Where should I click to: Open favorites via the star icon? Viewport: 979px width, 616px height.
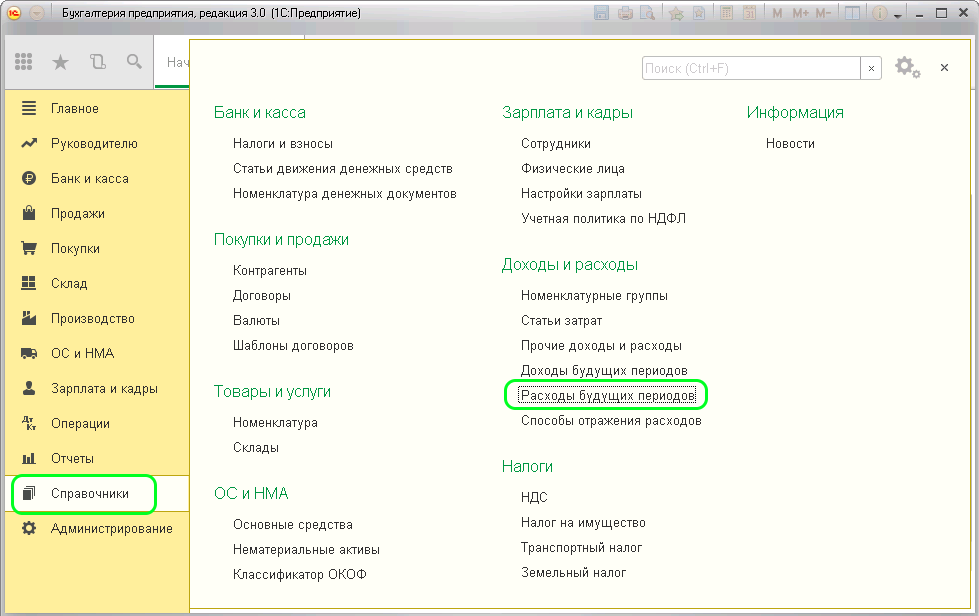point(60,62)
